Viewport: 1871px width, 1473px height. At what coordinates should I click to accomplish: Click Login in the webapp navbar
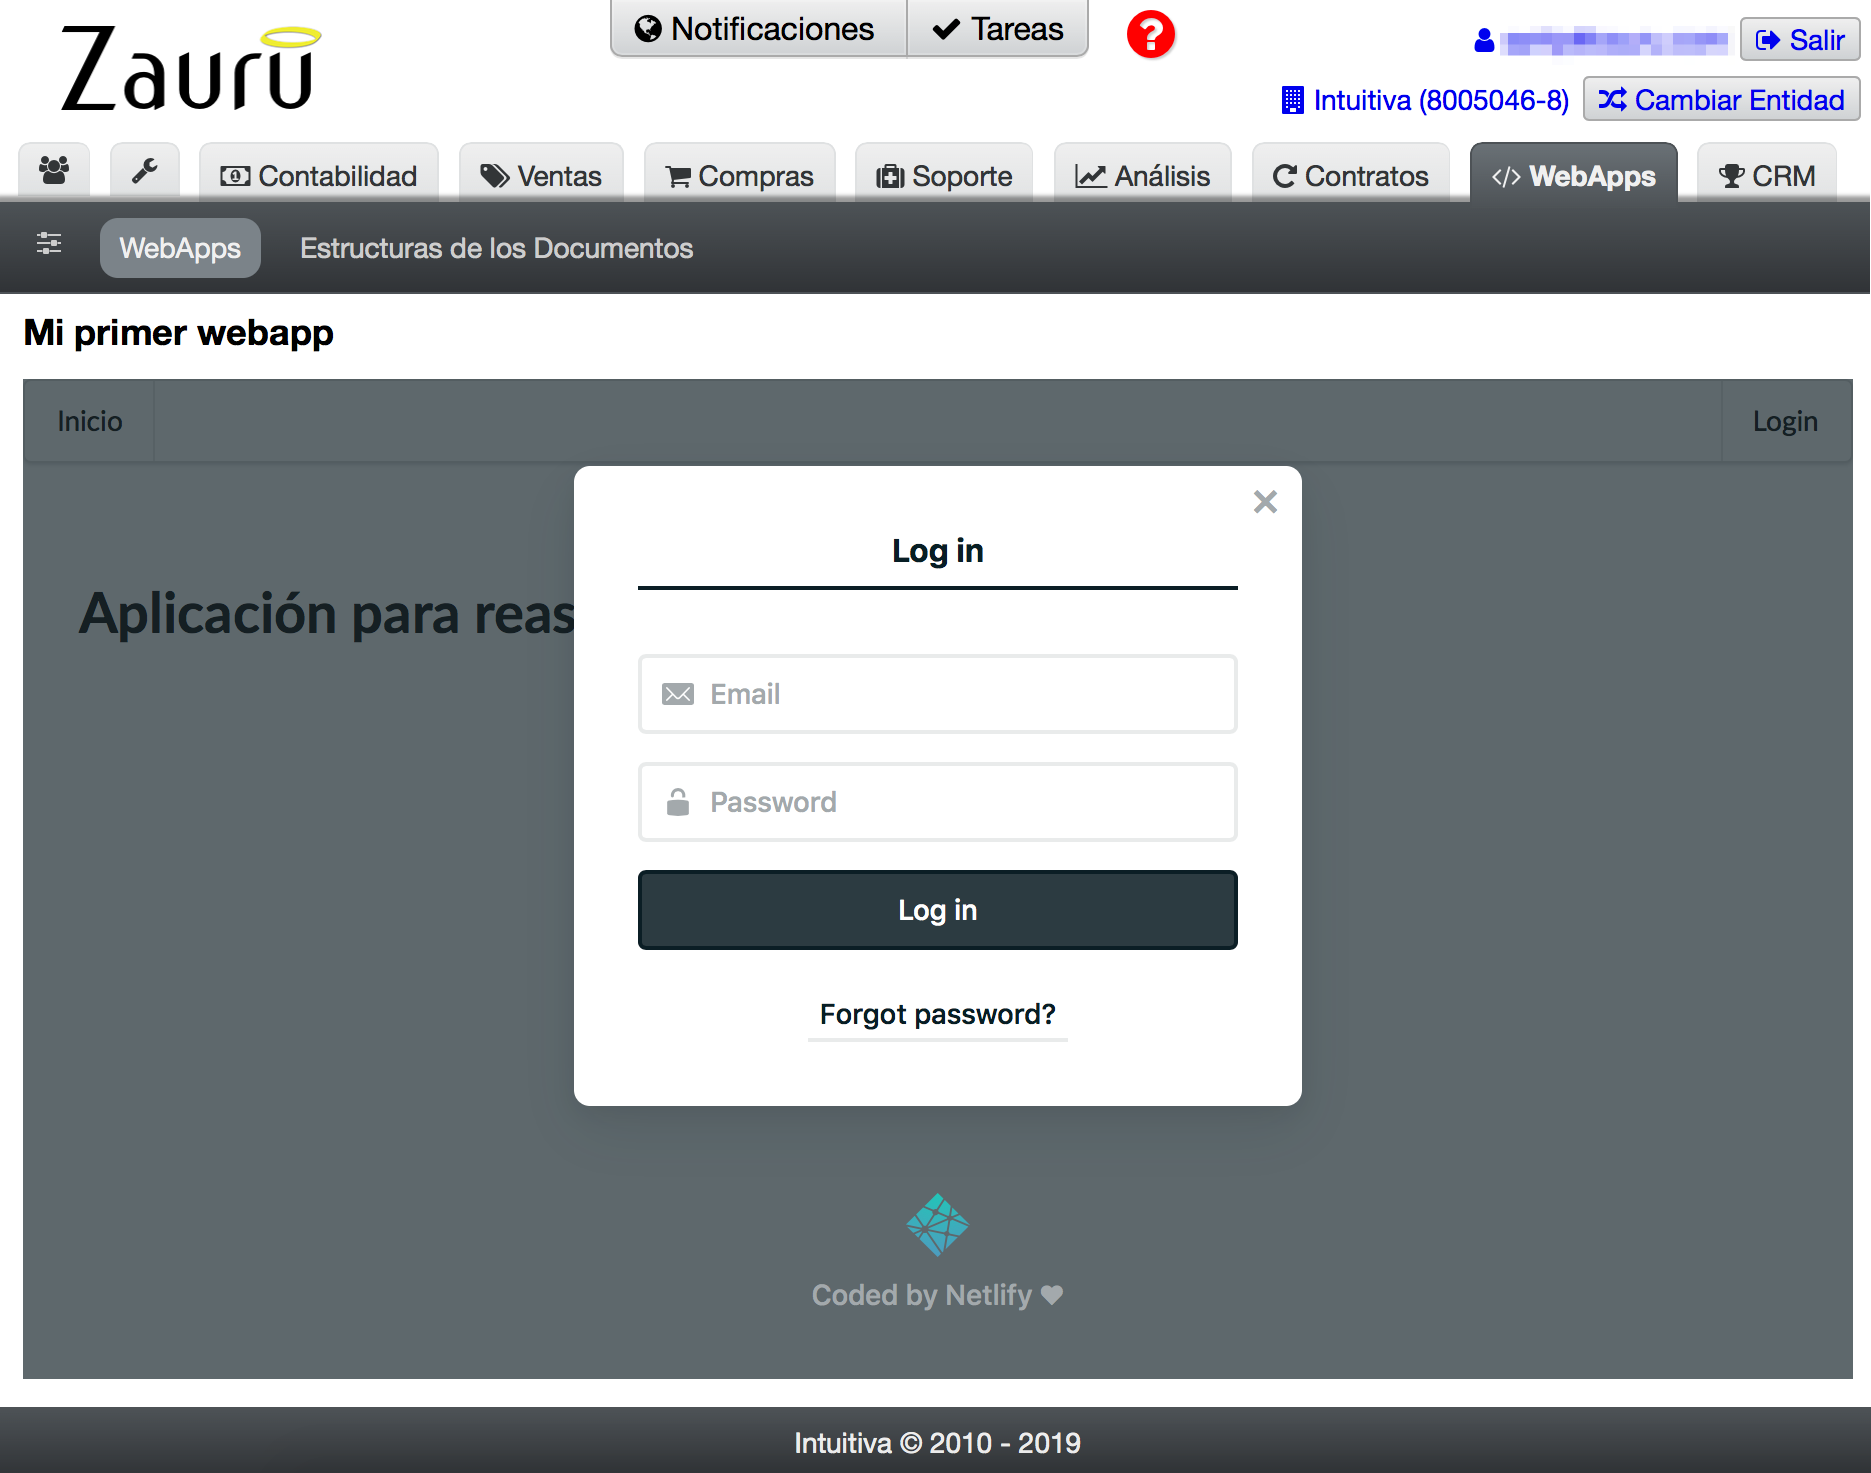click(1785, 421)
